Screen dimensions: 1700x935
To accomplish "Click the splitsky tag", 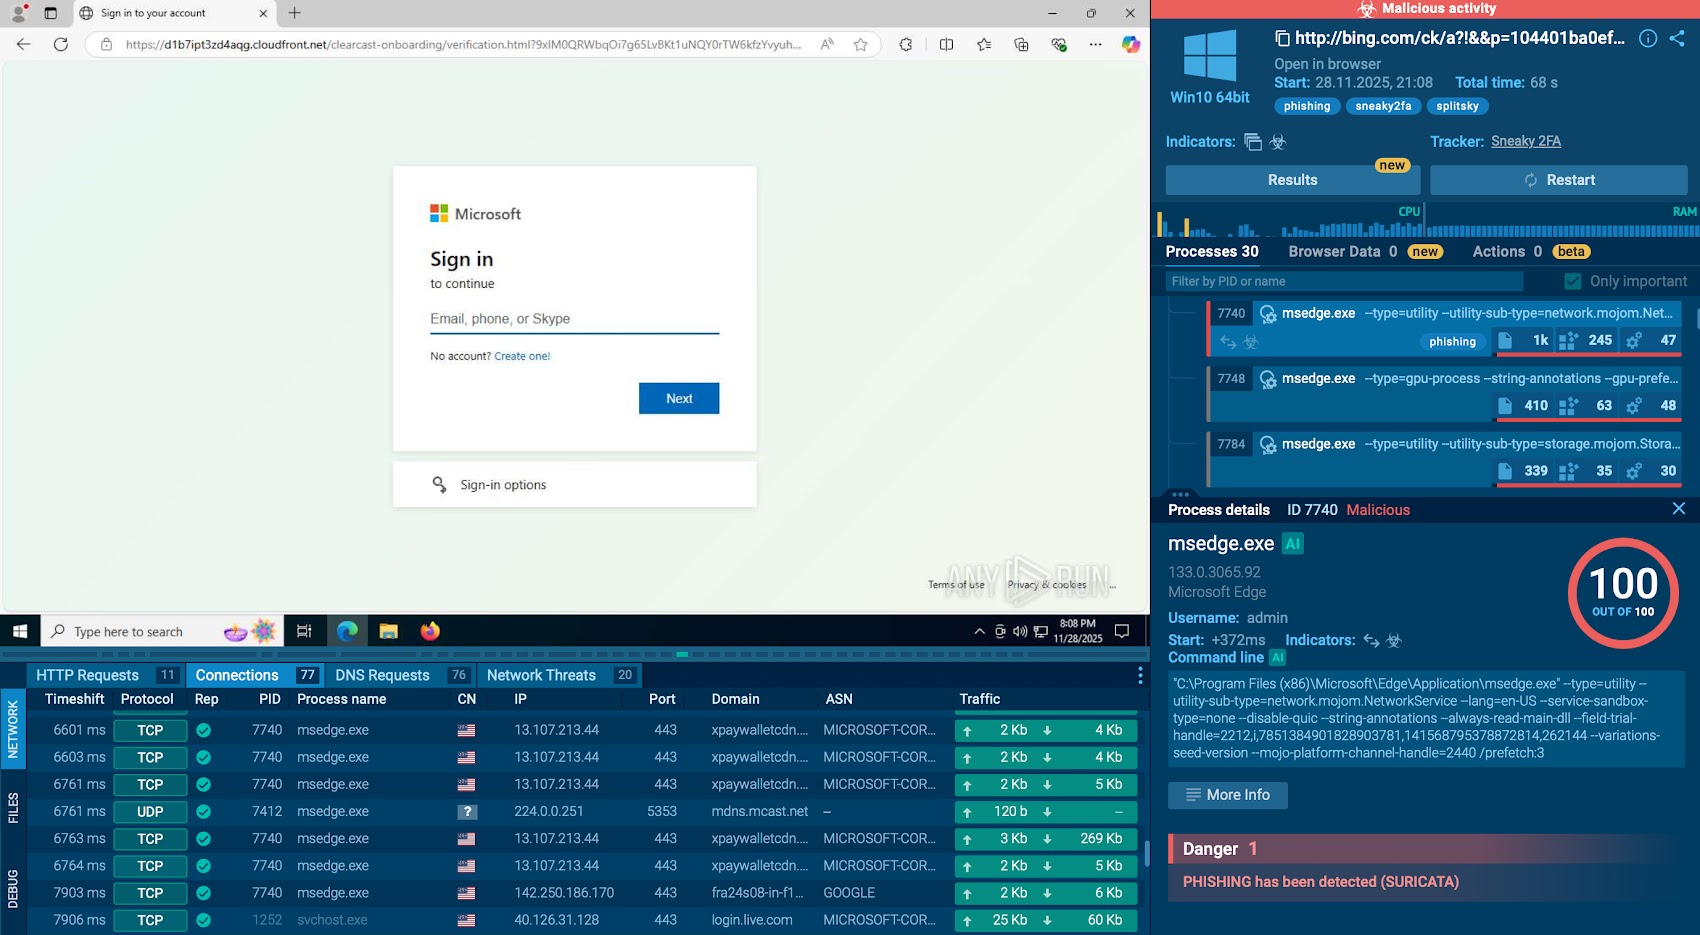I will point(1457,106).
